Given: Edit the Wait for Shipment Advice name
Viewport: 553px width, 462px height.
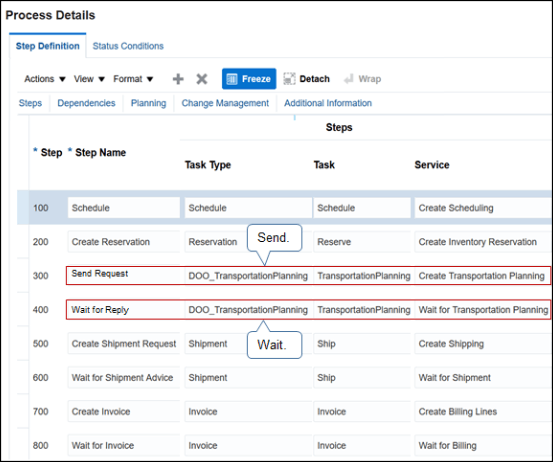Looking at the screenshot, I should pos(124,377).
